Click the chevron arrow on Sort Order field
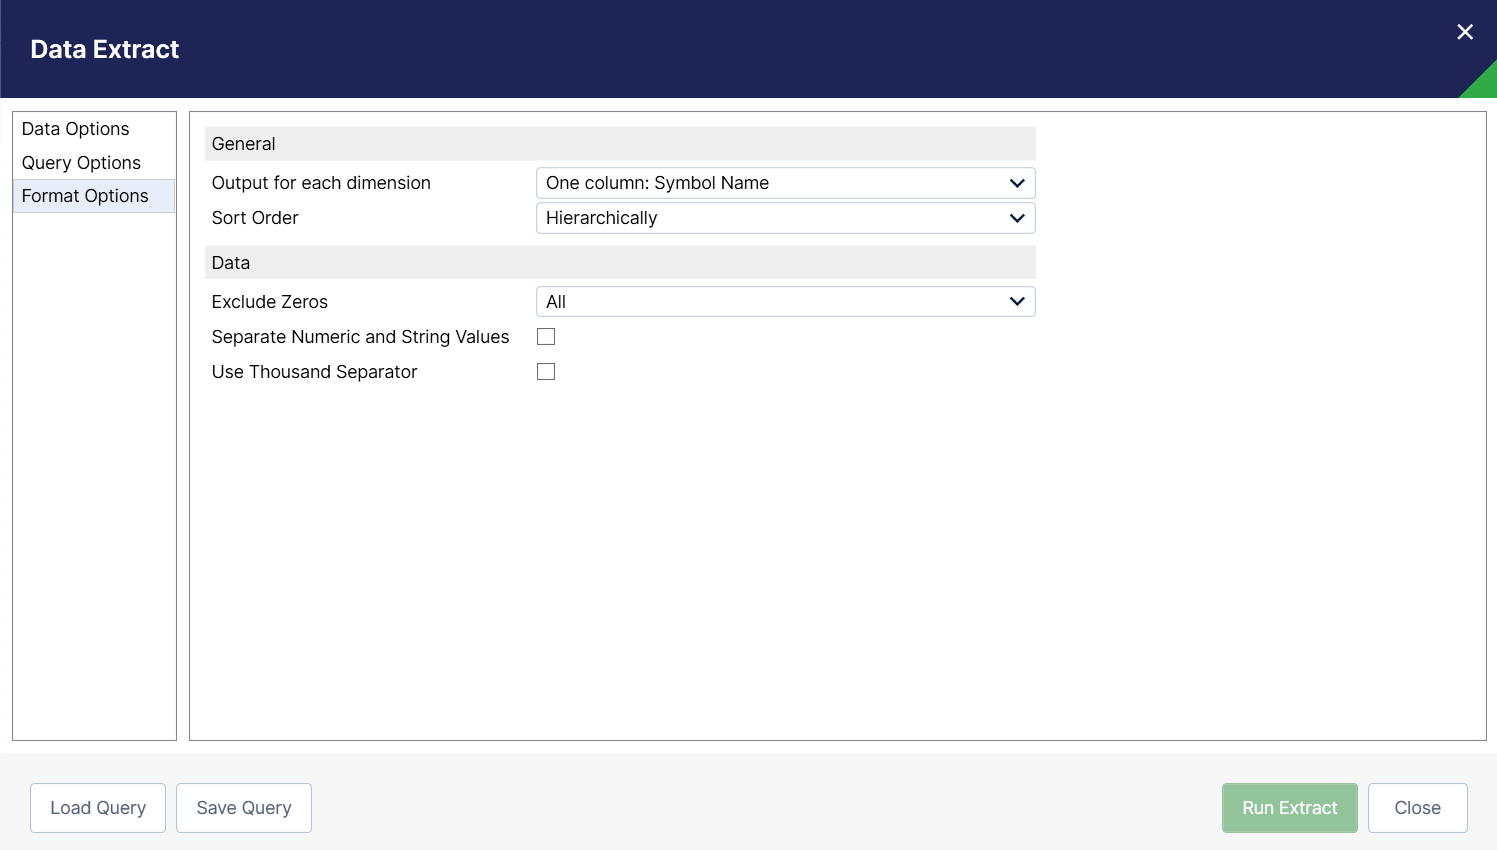The width and height of the screenshot is (1497, 850). (x=1017, y=218)
